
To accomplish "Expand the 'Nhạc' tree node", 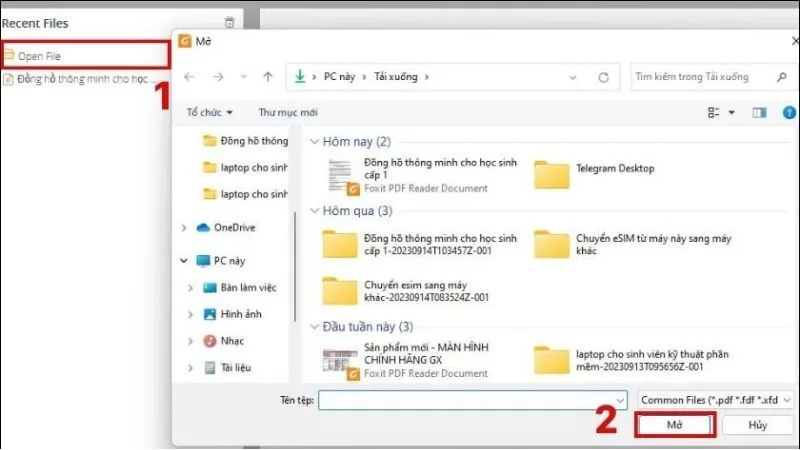I will (190, 341).
